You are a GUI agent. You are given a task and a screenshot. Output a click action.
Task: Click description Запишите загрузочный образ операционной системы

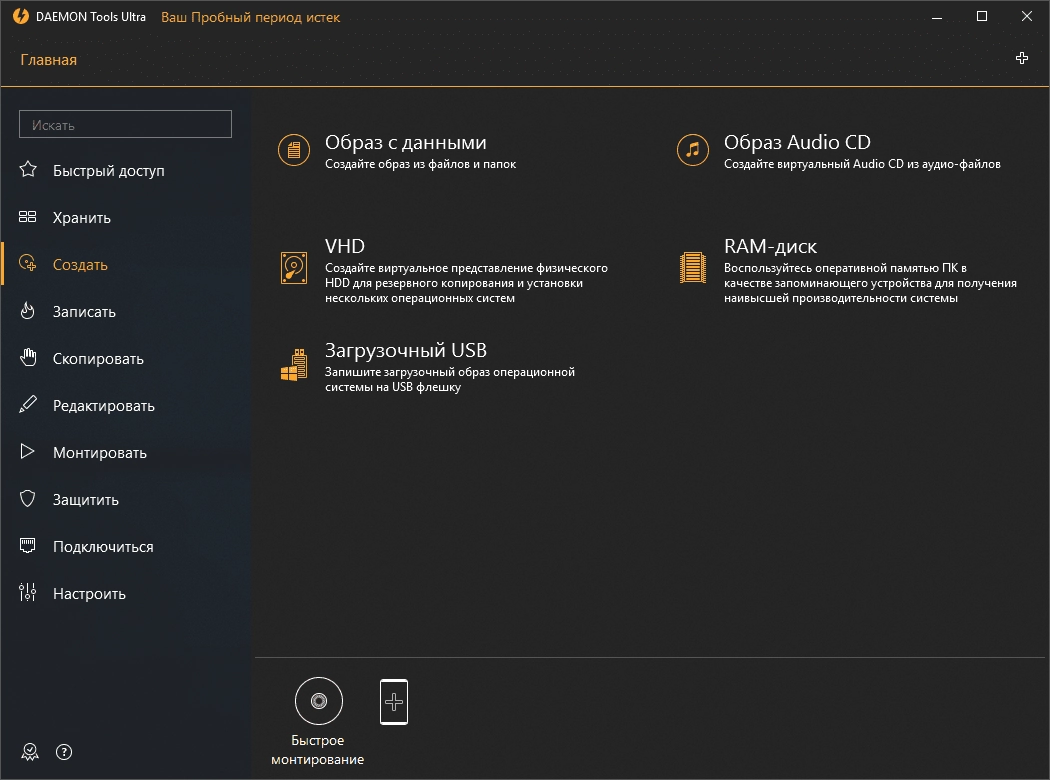(x=450, y=379)
